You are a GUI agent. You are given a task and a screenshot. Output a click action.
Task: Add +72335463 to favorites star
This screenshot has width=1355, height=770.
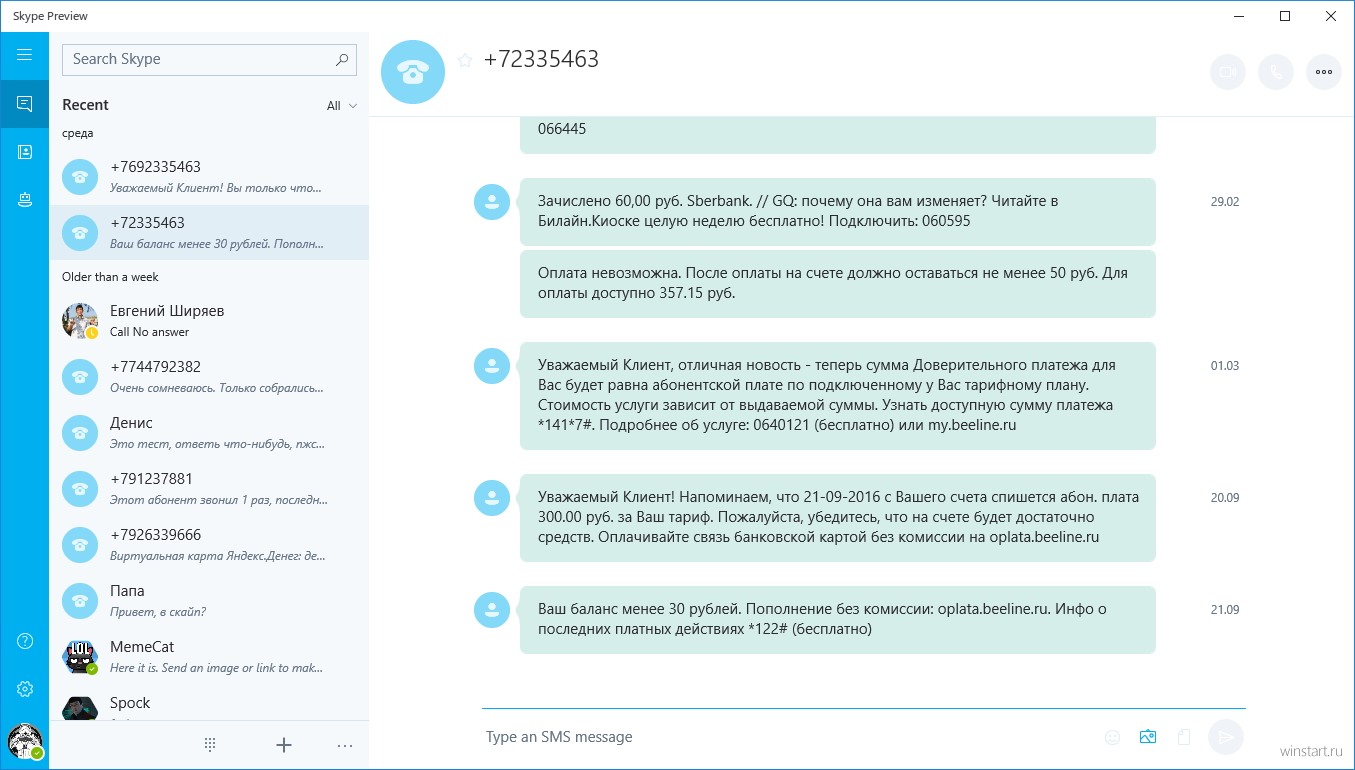tap(464, 60)
